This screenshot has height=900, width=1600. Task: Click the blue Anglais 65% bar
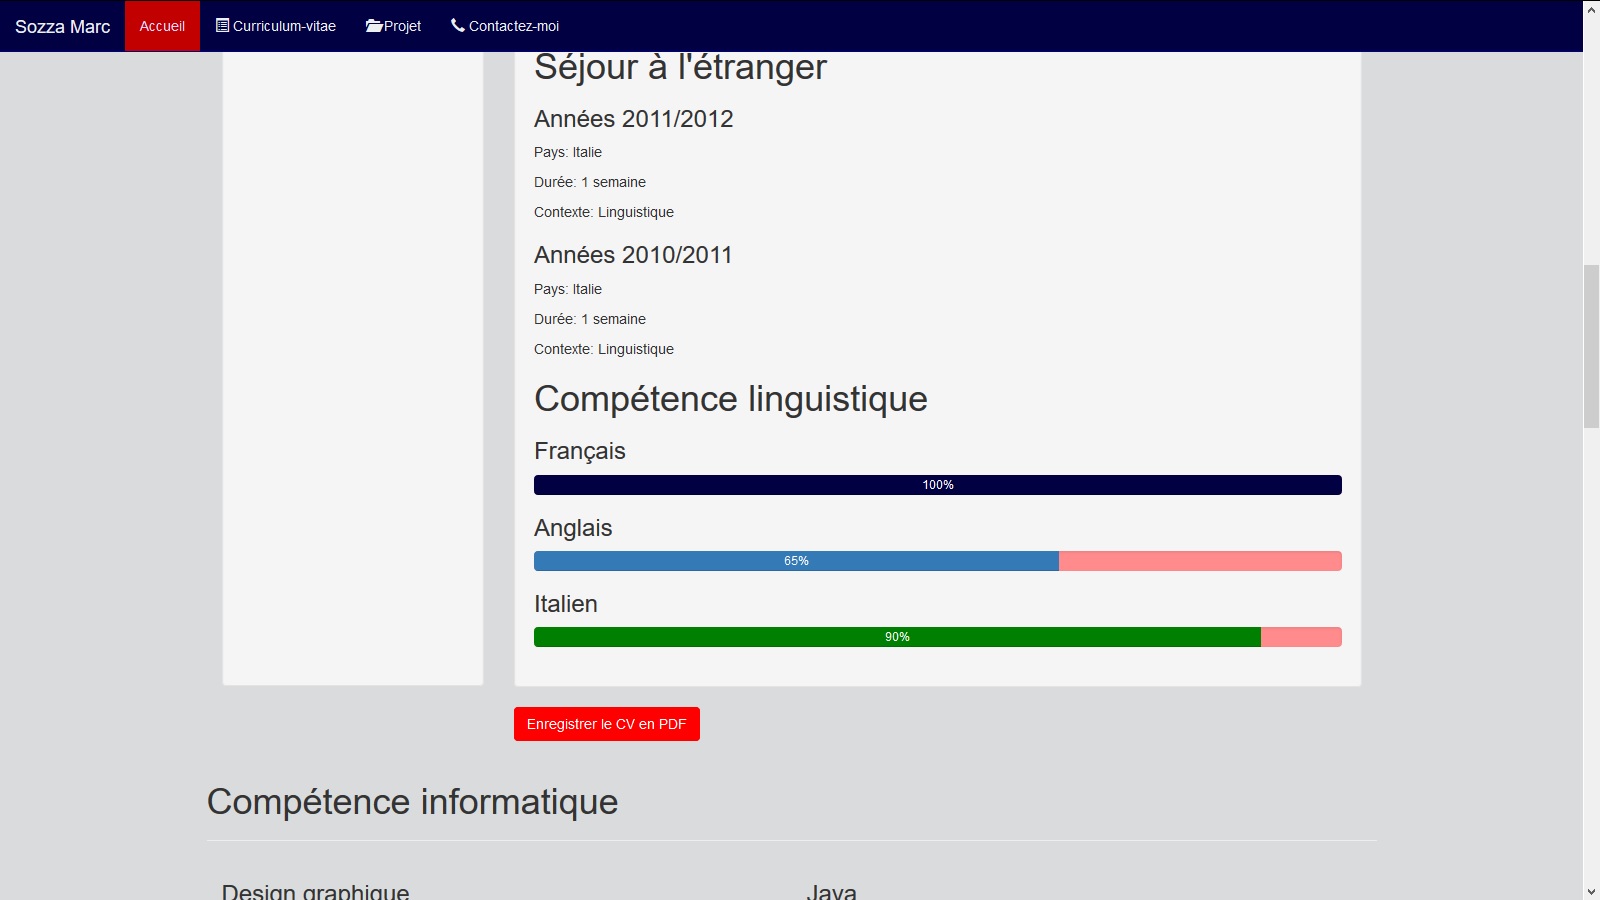pos(796,561)
